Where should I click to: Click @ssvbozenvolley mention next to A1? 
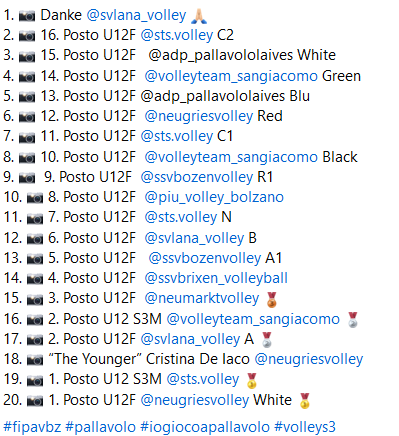coord(205,258)
